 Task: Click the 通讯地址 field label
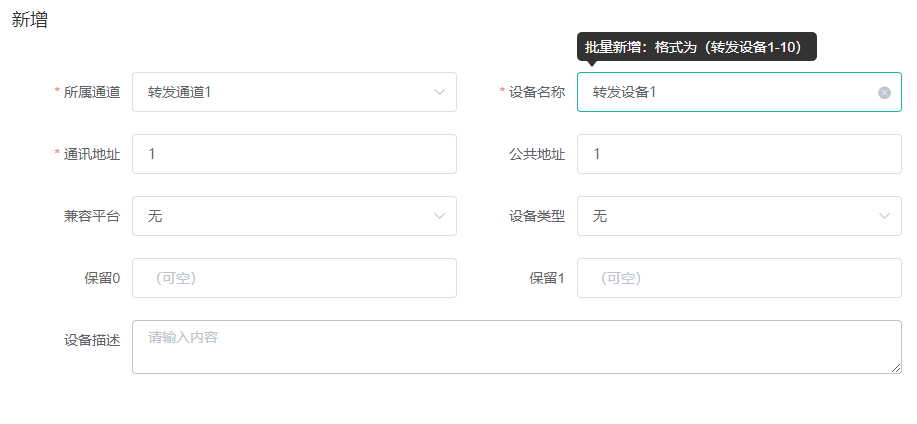[x=92, y=154]
